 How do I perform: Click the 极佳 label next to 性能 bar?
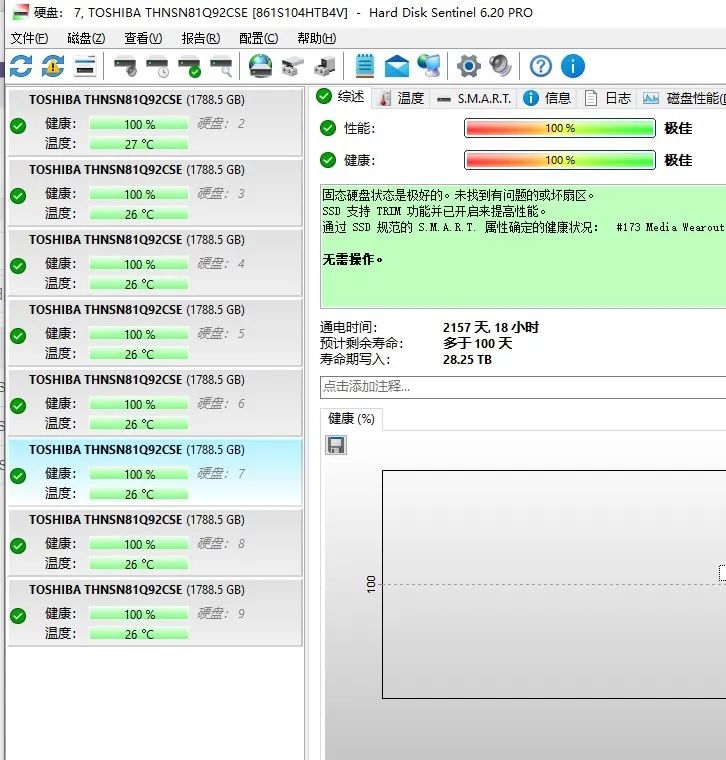pyautogui.click(x=678, y=128)
